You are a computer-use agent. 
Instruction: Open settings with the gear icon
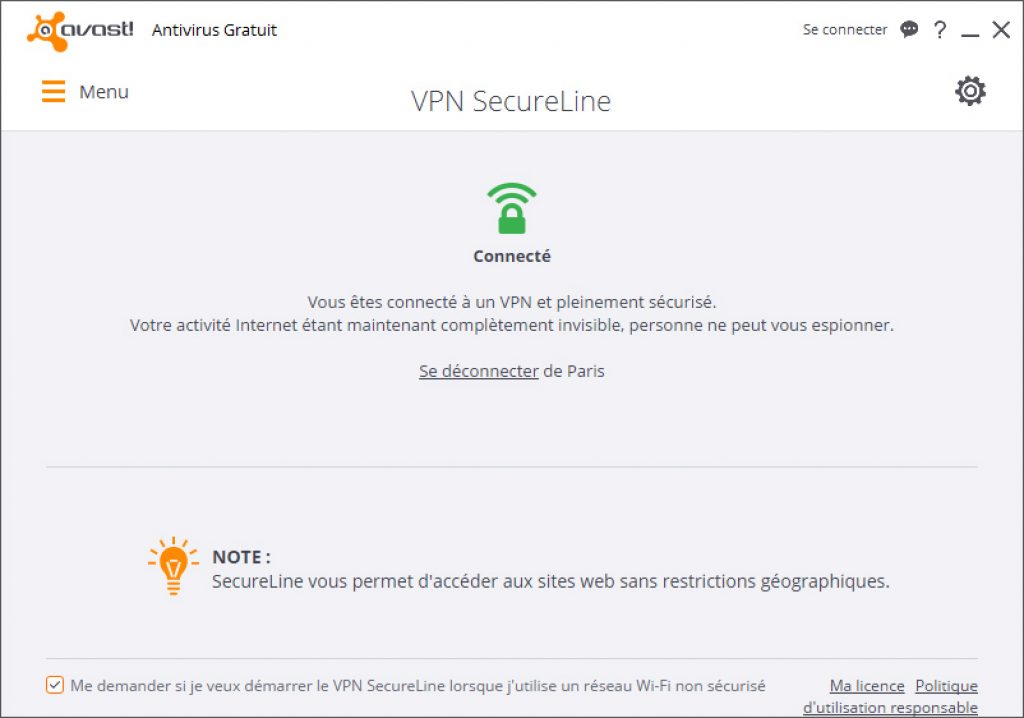coord(970,91)
